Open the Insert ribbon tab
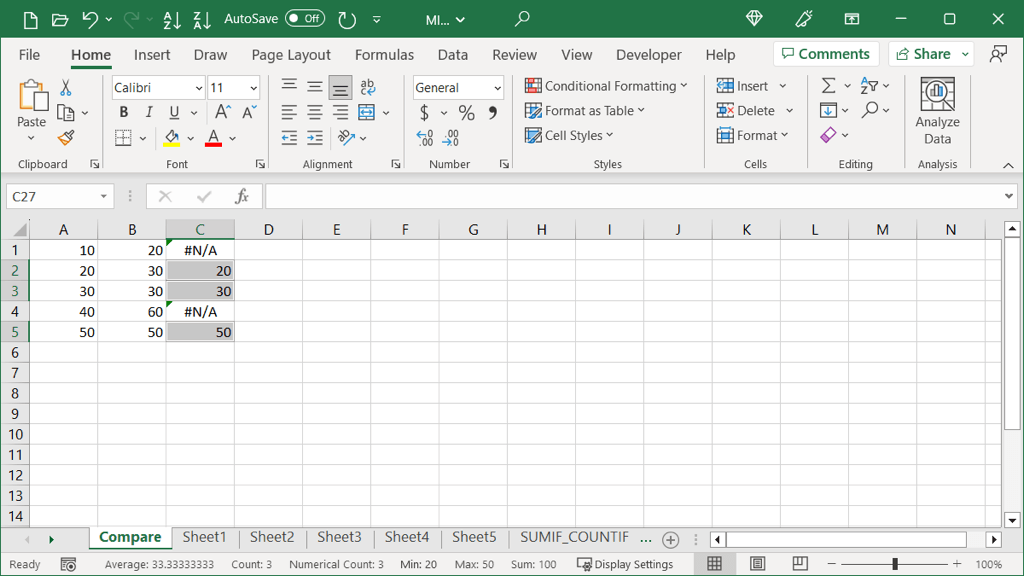This screenshot has height=576, width=1024. [x=152, y=55]
